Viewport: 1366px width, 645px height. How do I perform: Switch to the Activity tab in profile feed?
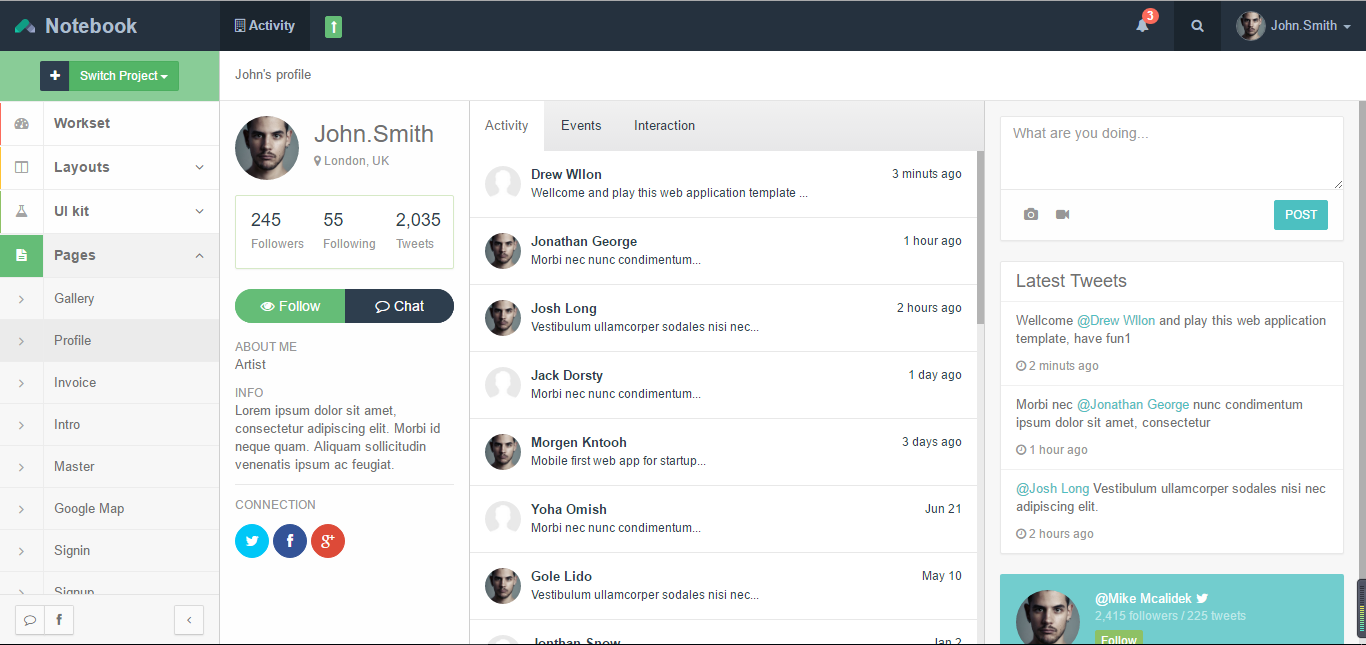(507, 126)
